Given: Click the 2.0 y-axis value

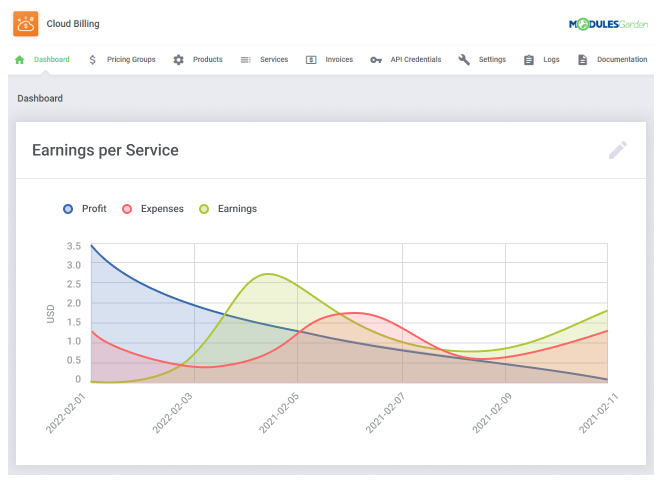Looking at the screenshot, I should 73,303.
